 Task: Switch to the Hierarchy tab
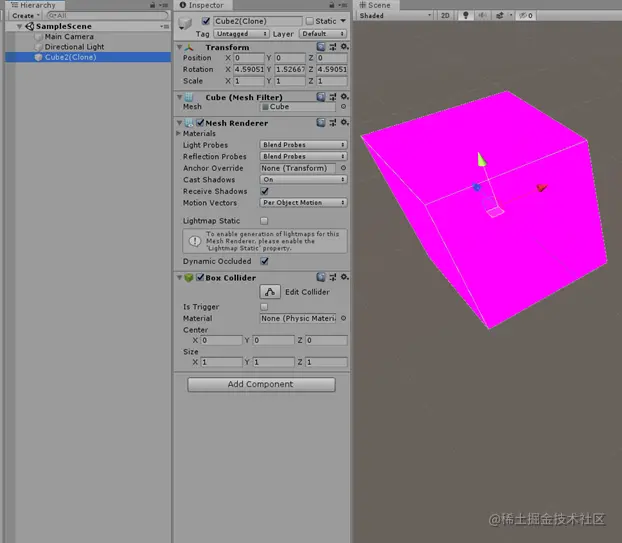point(33,5)
